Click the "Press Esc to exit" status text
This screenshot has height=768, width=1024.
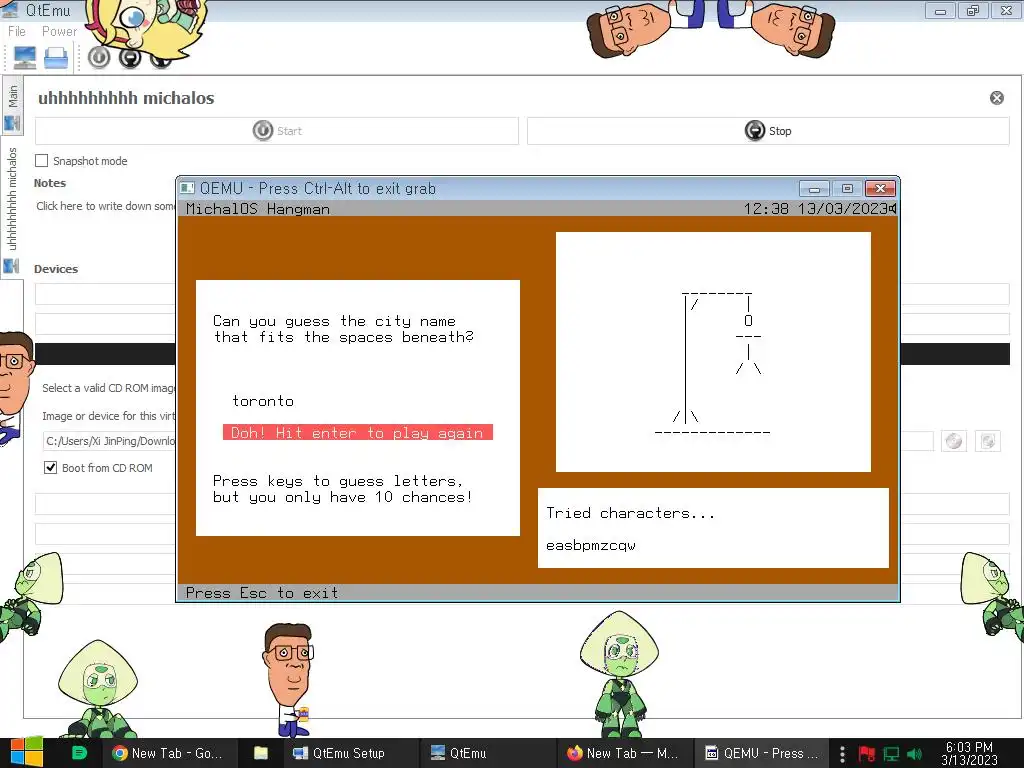pos(261,593)
